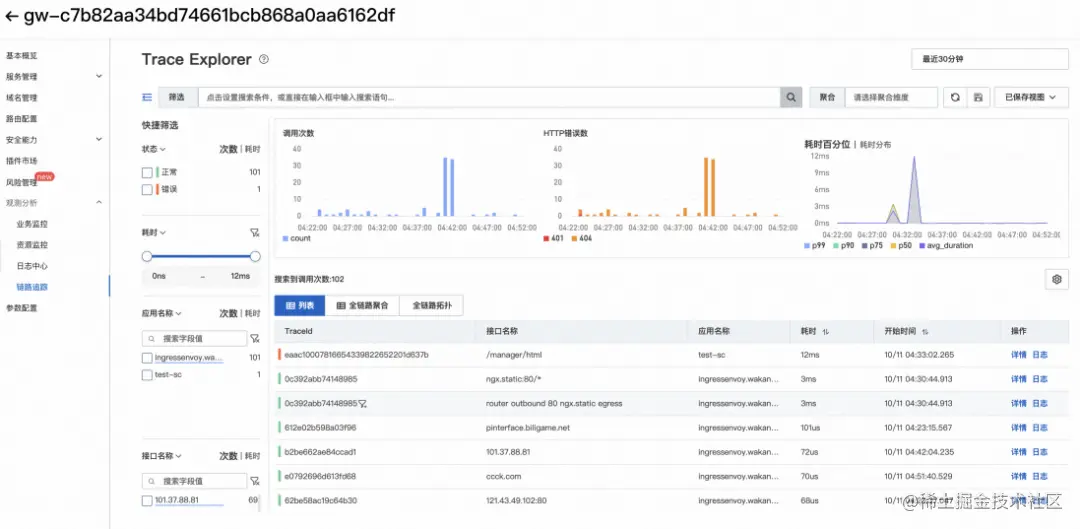Open 日志 for the ccck.com trace
The width and height of the screenshot is (1080, 529).
click(1039, 476)
